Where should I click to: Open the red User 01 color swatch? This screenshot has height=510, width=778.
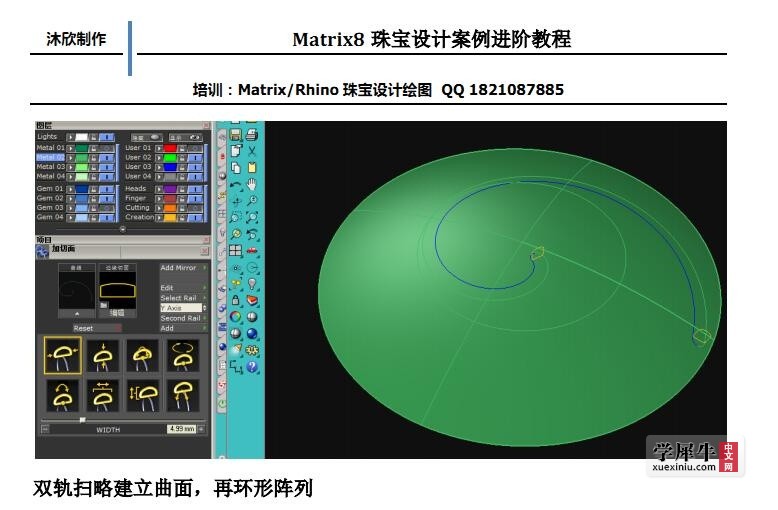coord(170,148)
